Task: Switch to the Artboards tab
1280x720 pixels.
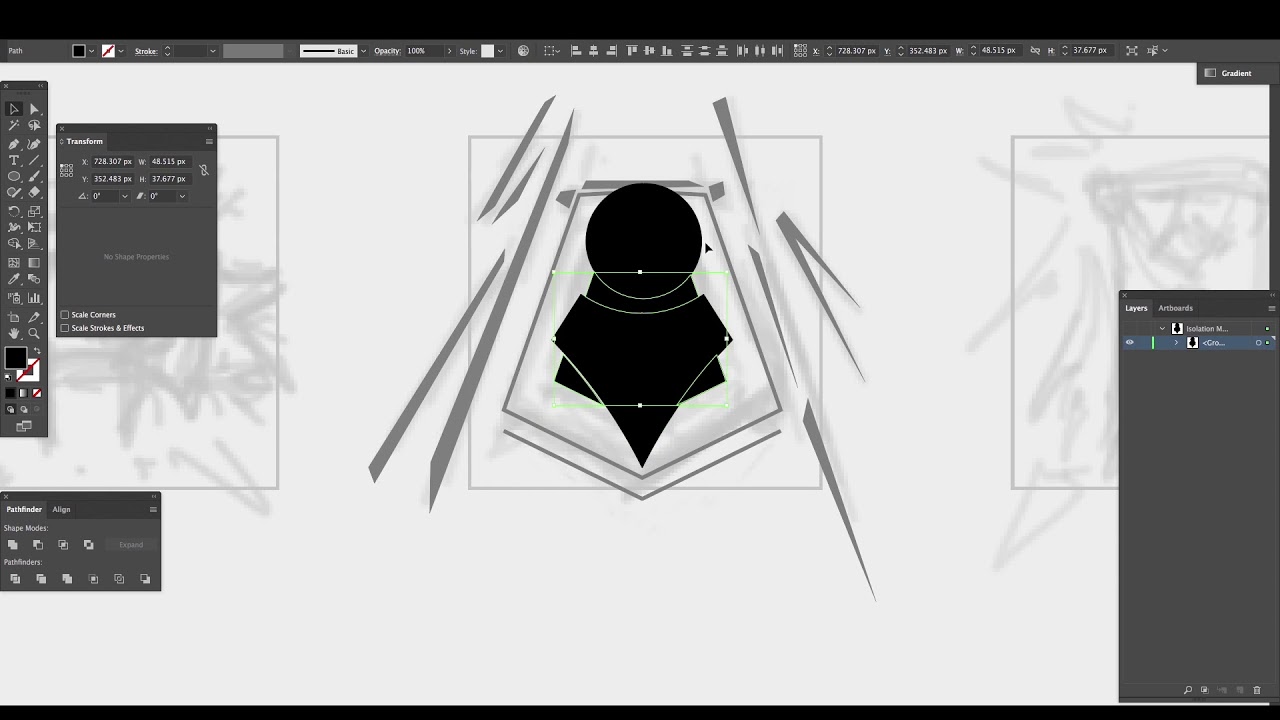Action: pos(1175,308)
